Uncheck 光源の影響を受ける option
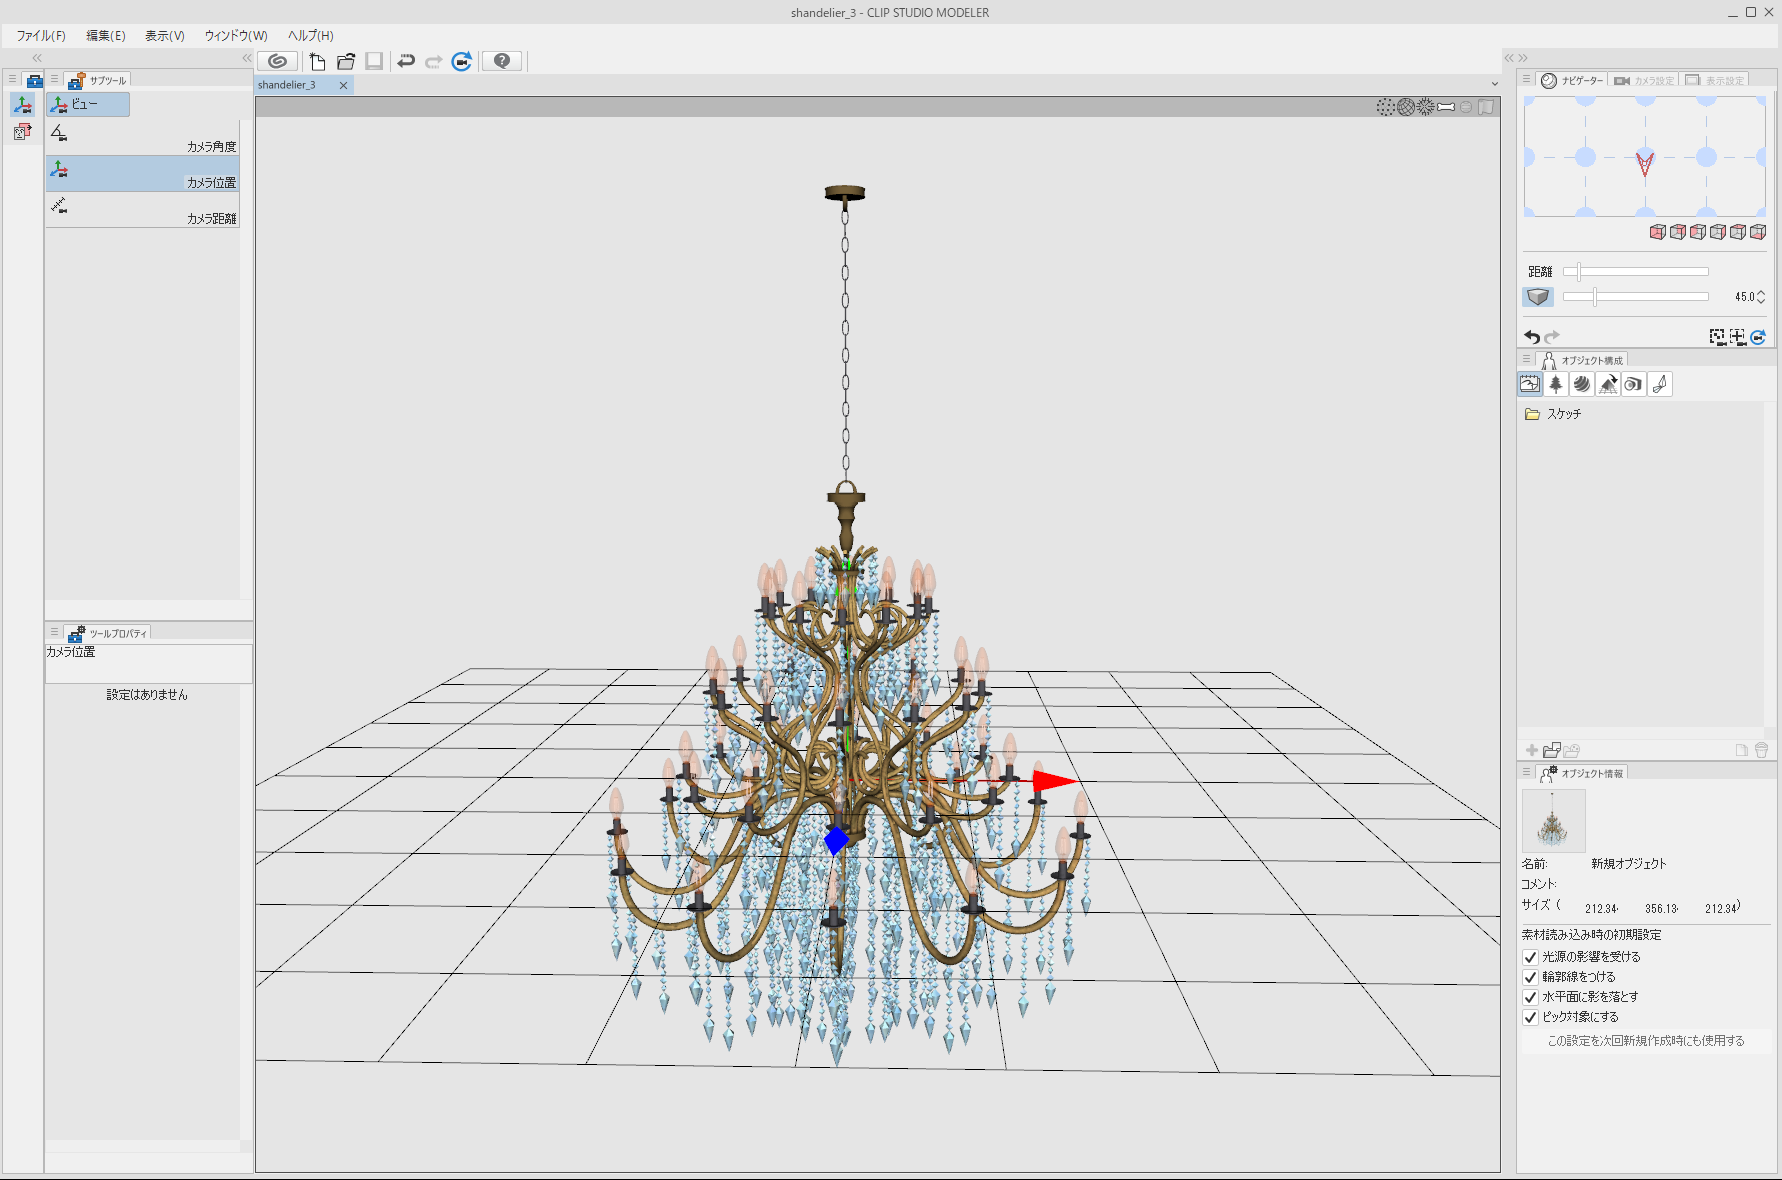The height and width of the screenshot is (1180, 1782). click(1530, 957)
